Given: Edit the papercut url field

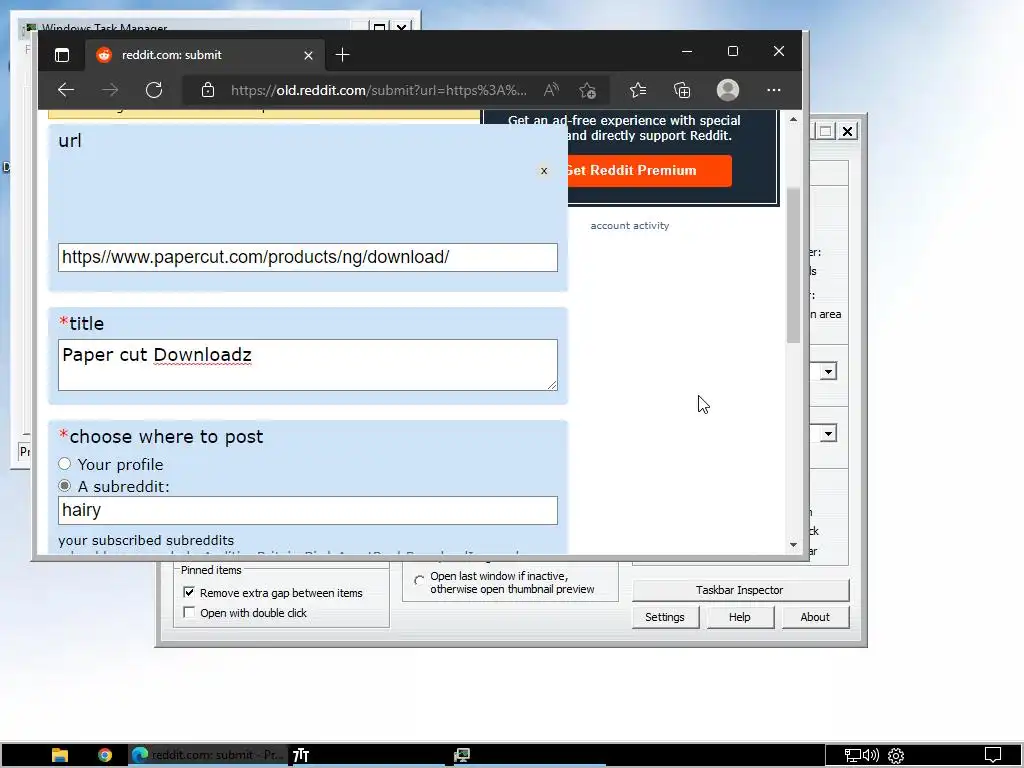Looking at the screenshot, I should tap(308, 257).
